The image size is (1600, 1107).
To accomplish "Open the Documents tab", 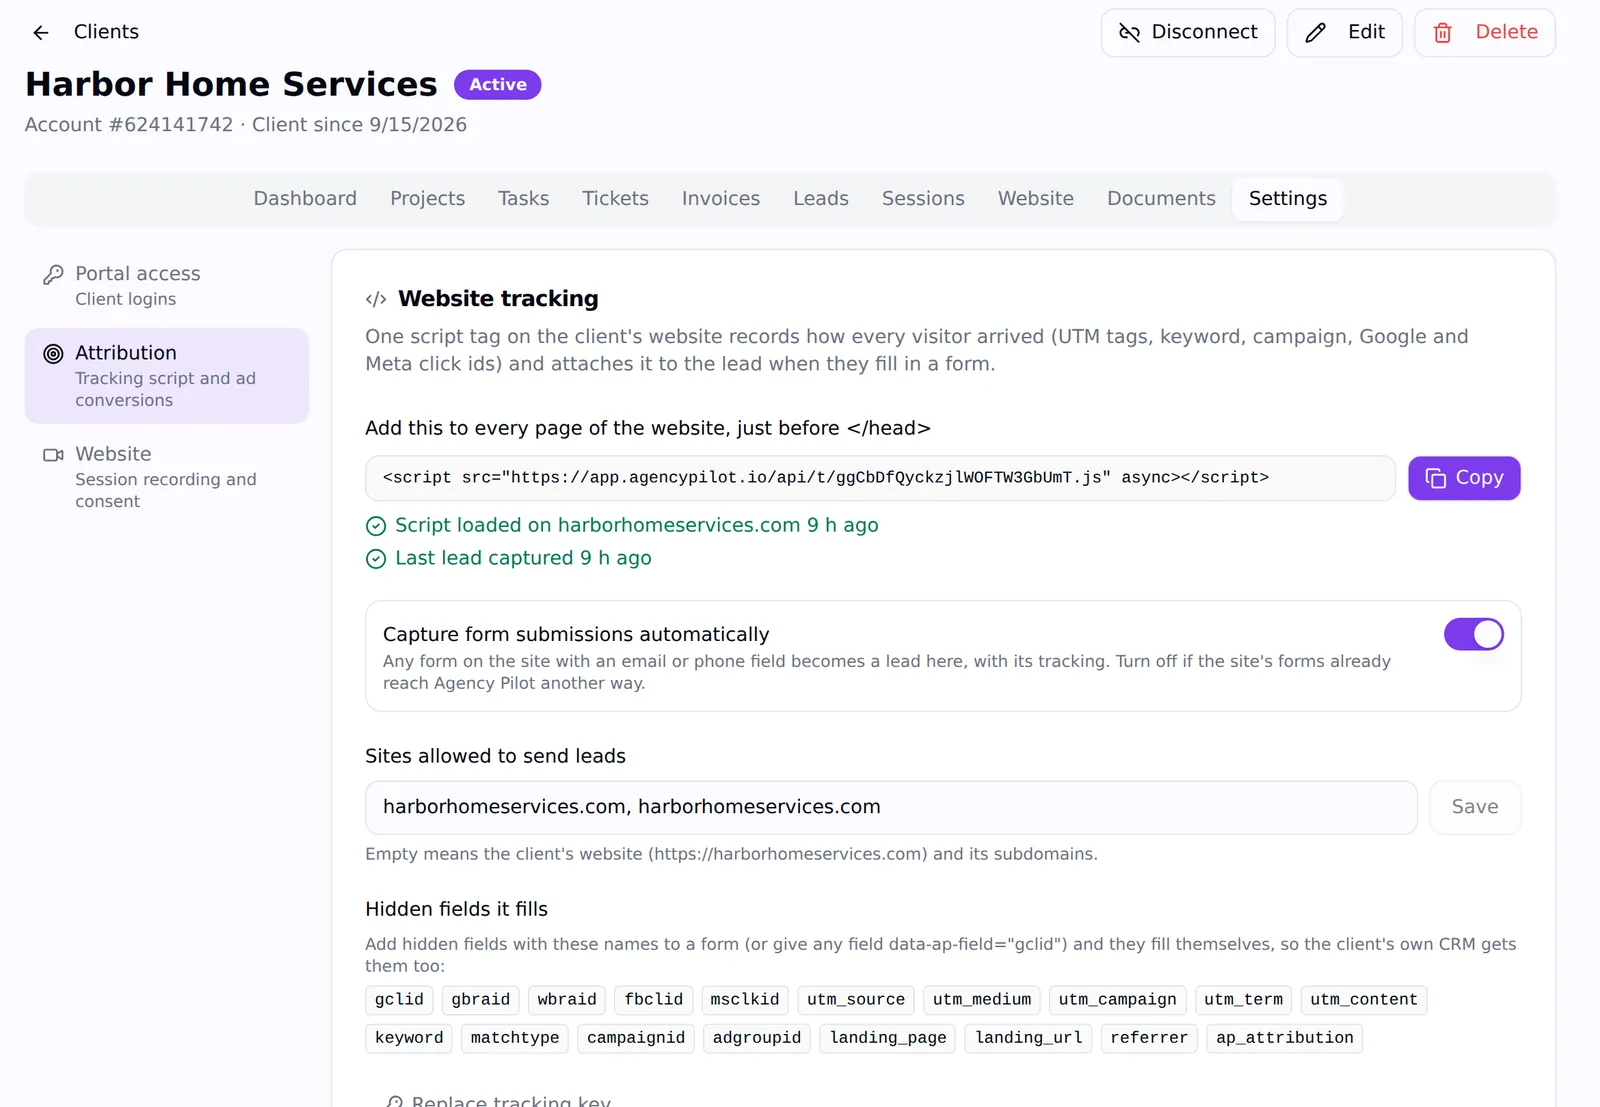I will tap(1161, 199).
